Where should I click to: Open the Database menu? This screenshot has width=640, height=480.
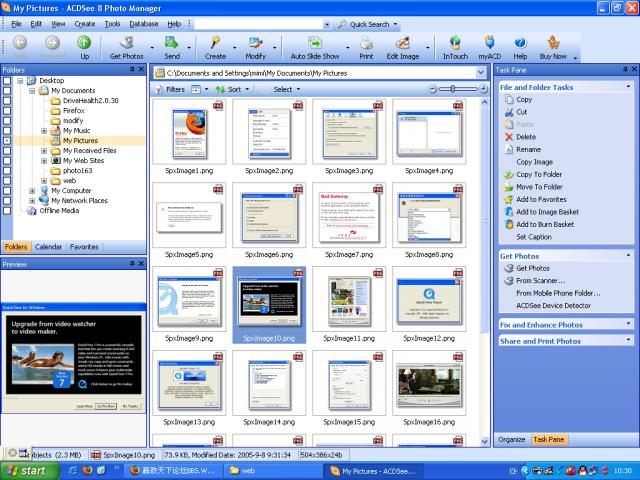point(144,24)
